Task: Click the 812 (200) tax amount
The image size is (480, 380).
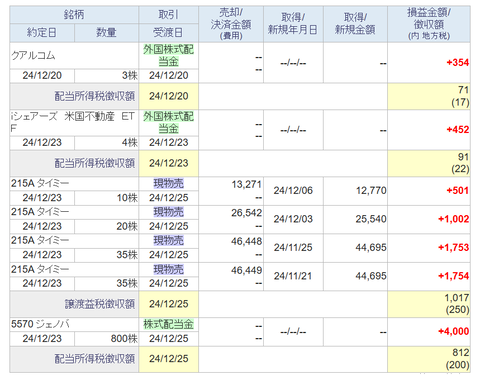Action: pos(429,359)
